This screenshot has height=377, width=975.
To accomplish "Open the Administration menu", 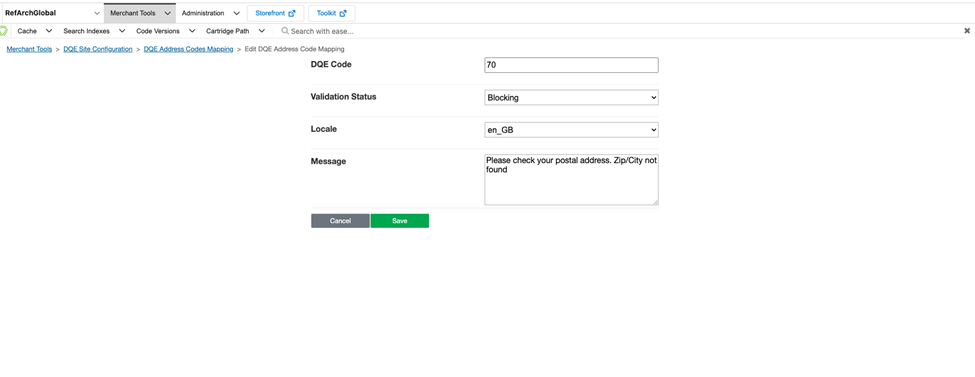I will [210, 13].
